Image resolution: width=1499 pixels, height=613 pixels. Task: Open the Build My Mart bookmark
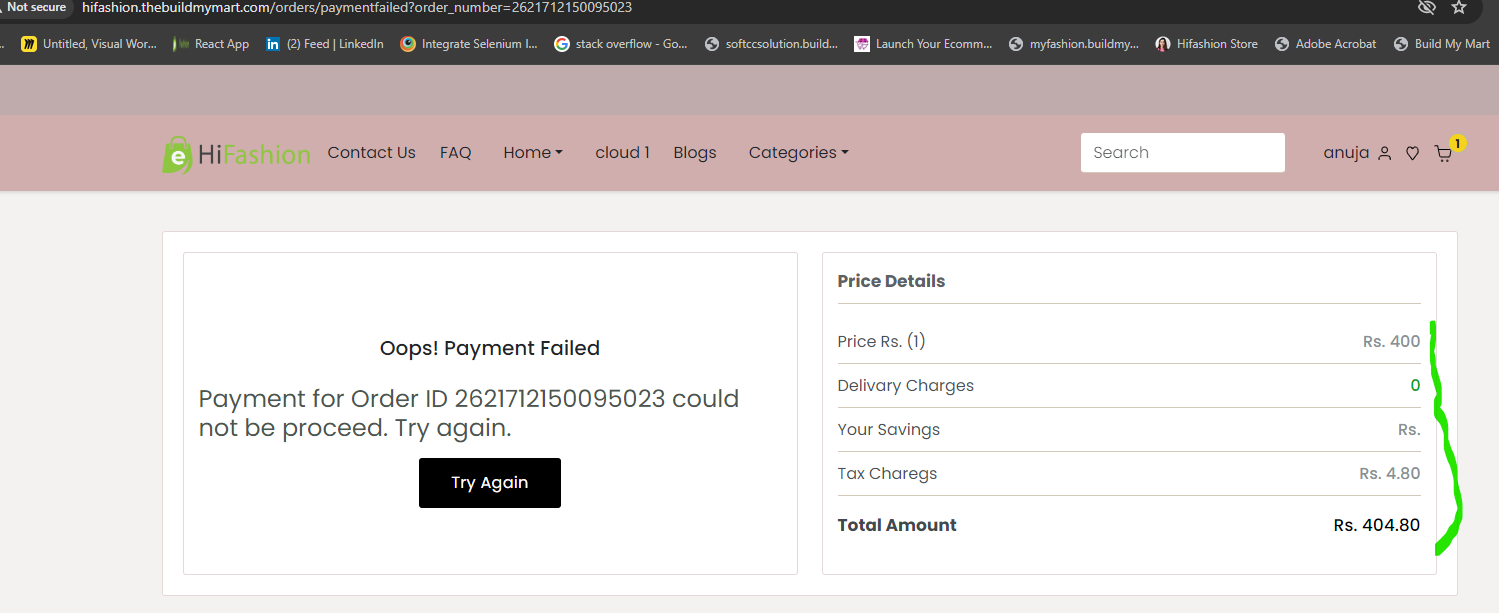(x=1442, y=44)
